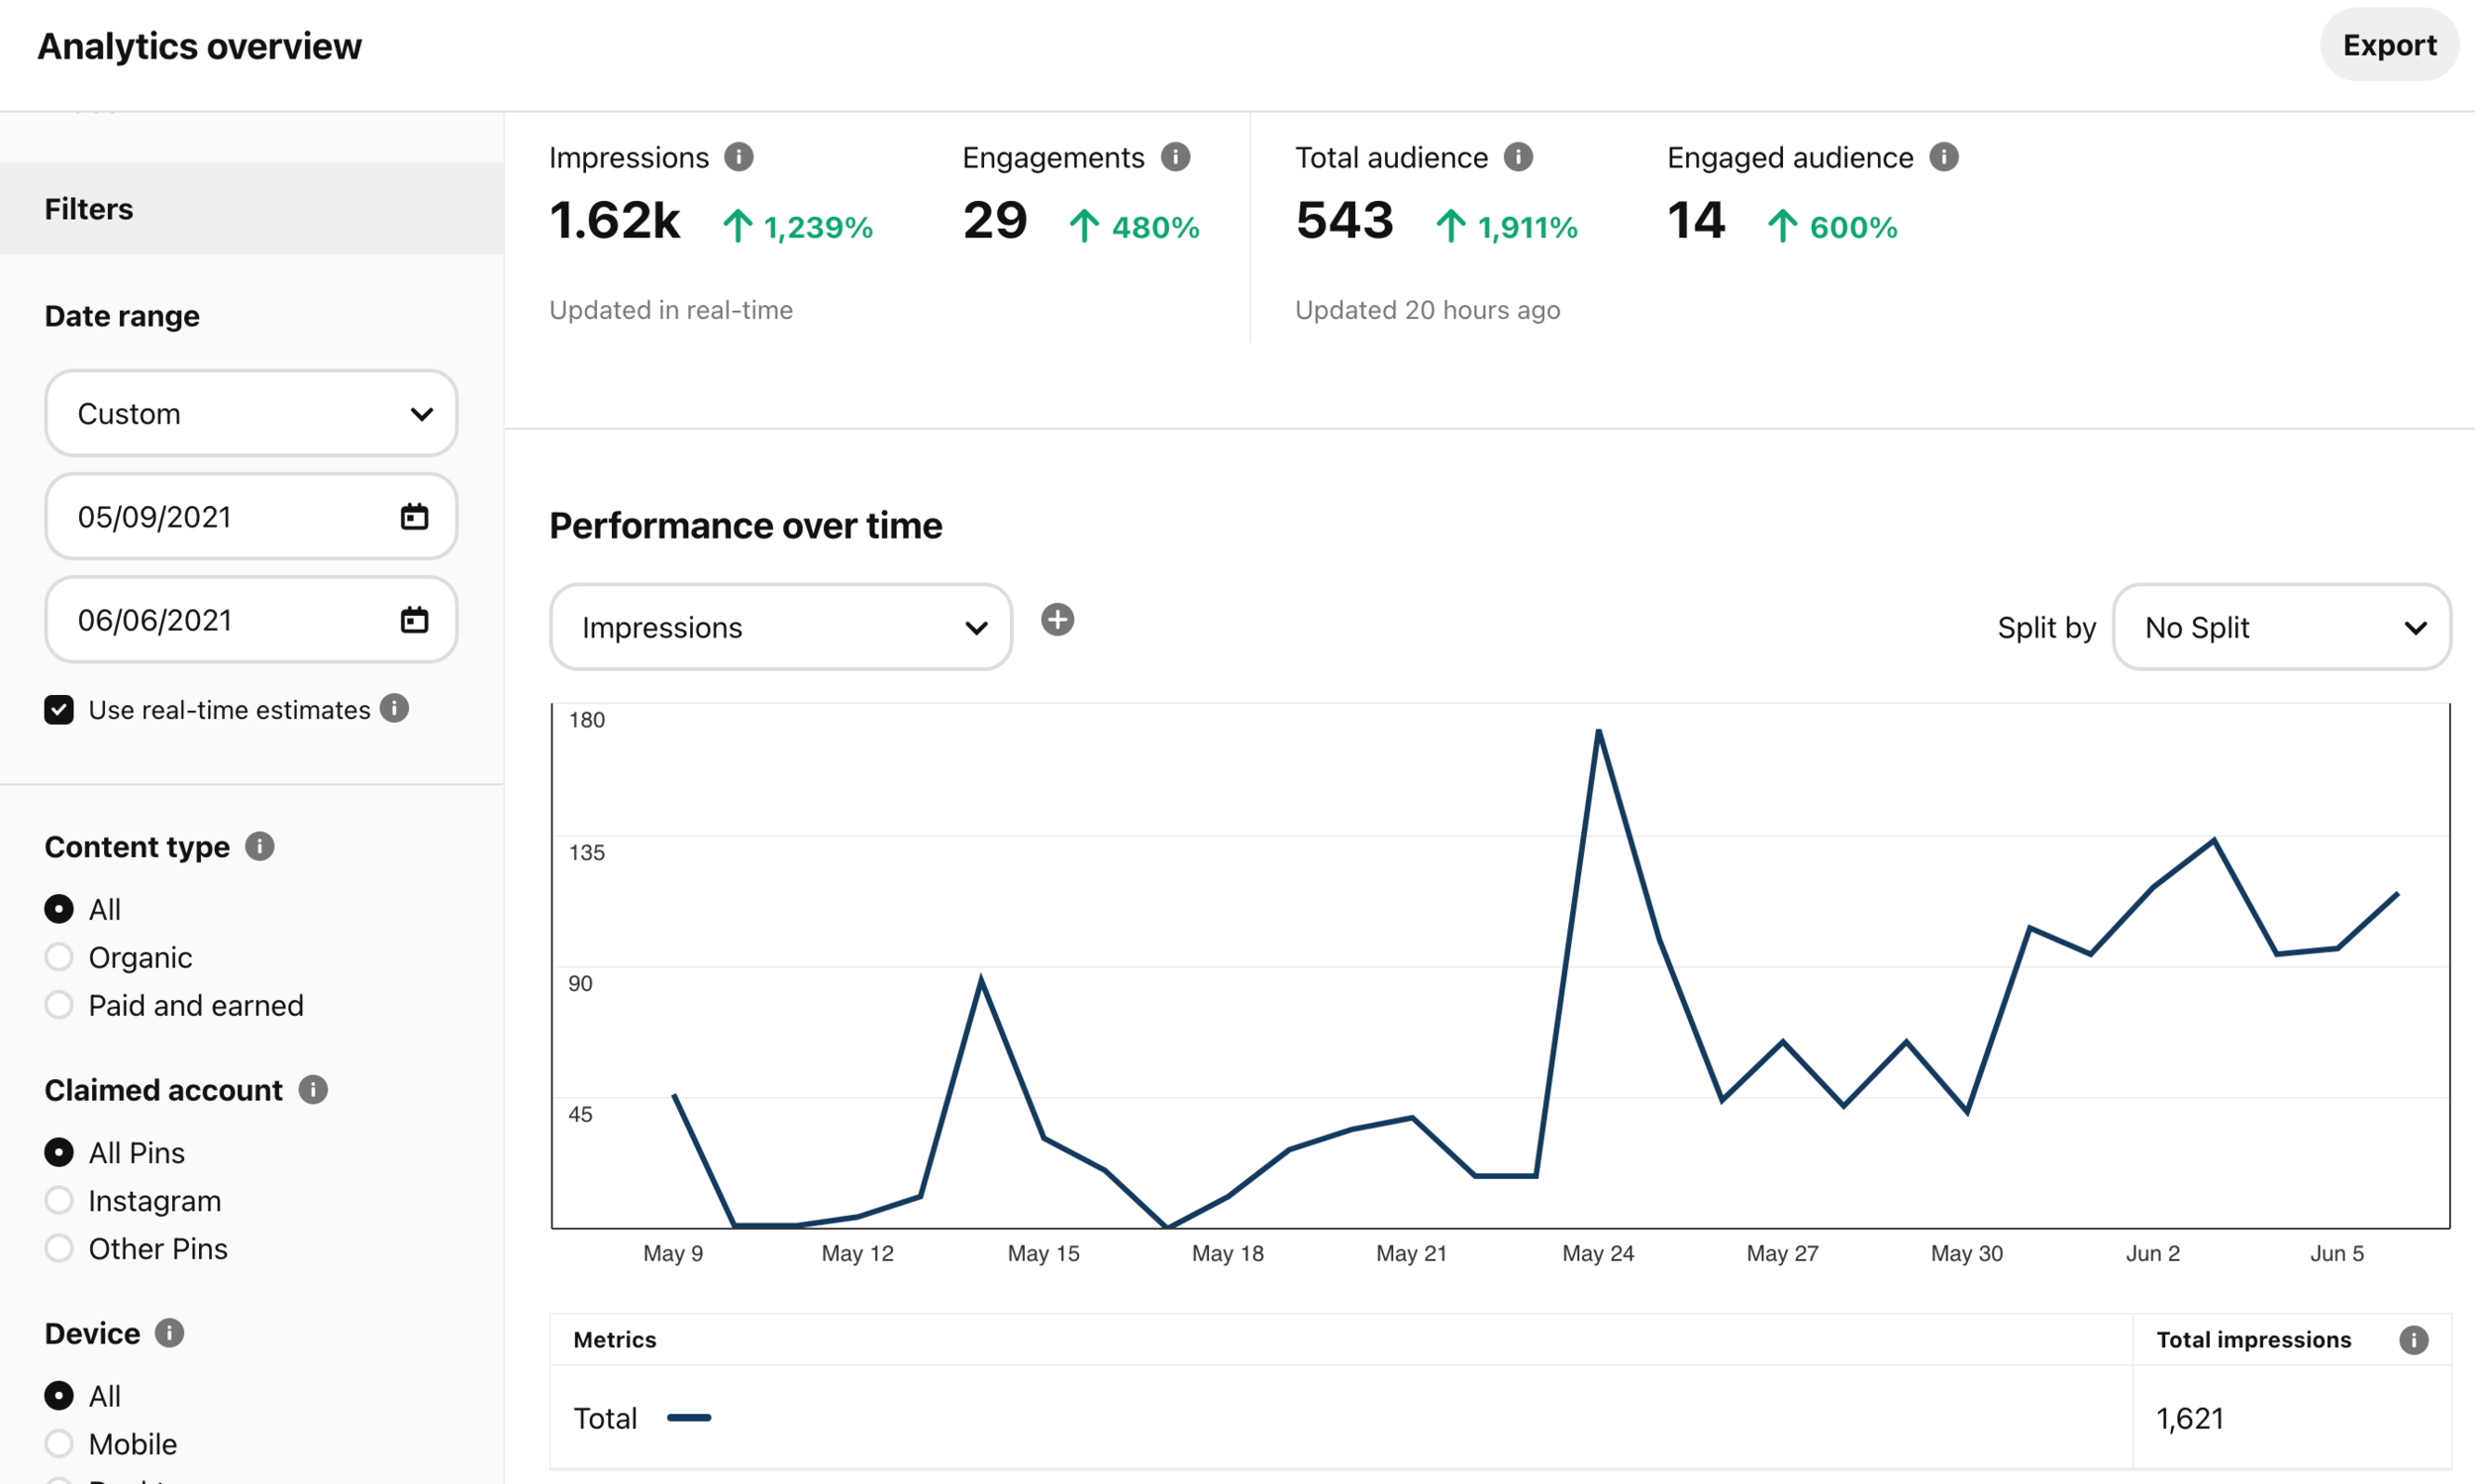Open the Impressions metric dropdown
Image resolution: width=2475 pixels, height=1484 pixels.
(x=781, y=628)
